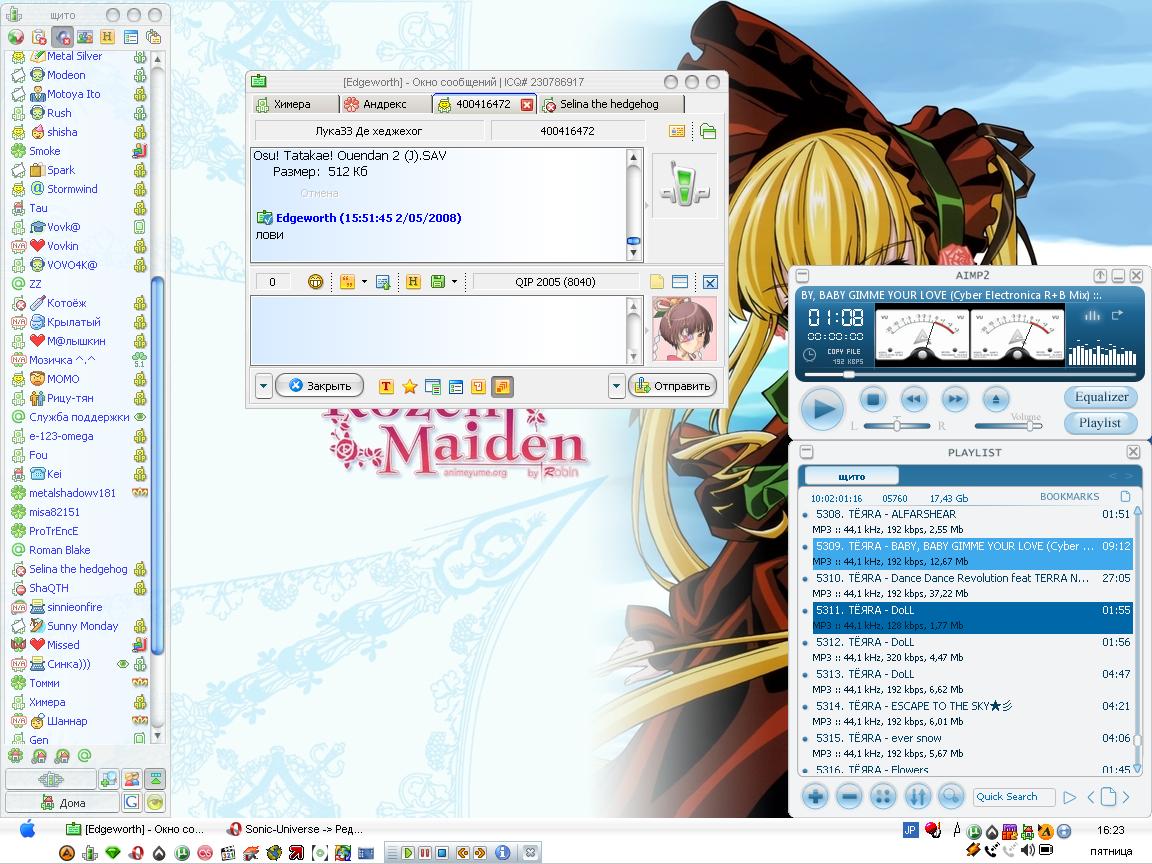
Task: Toggle sound off button in contact list toolbar
Action: (x=62, y=37)
